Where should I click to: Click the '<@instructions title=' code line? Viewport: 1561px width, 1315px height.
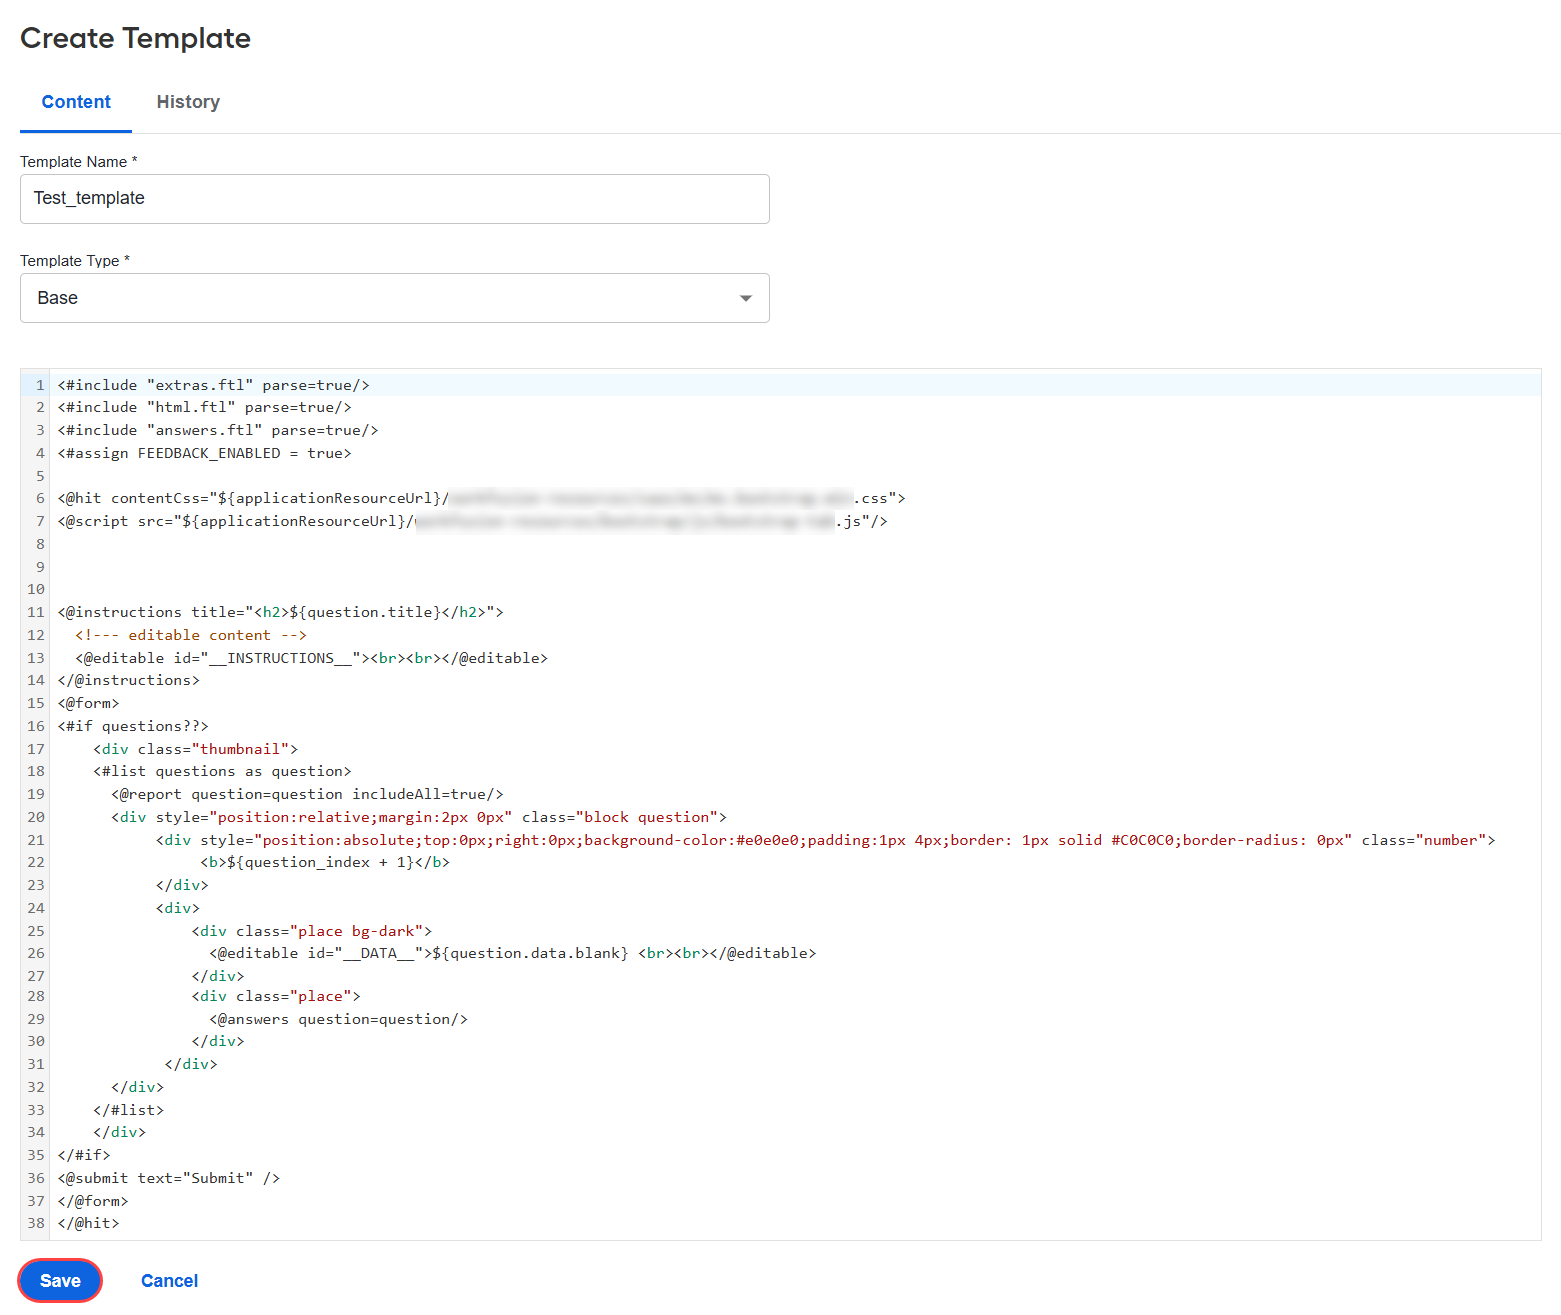point(281,613)
